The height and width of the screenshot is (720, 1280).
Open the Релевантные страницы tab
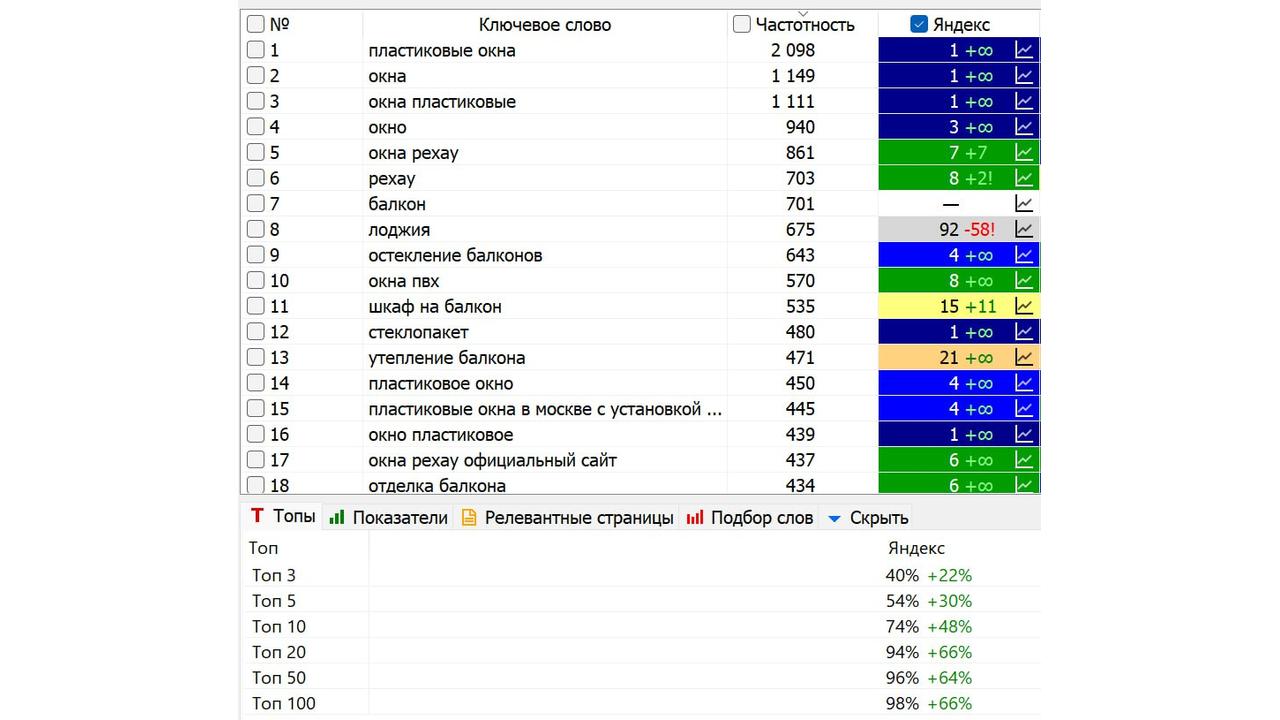(x=567, y=518)
